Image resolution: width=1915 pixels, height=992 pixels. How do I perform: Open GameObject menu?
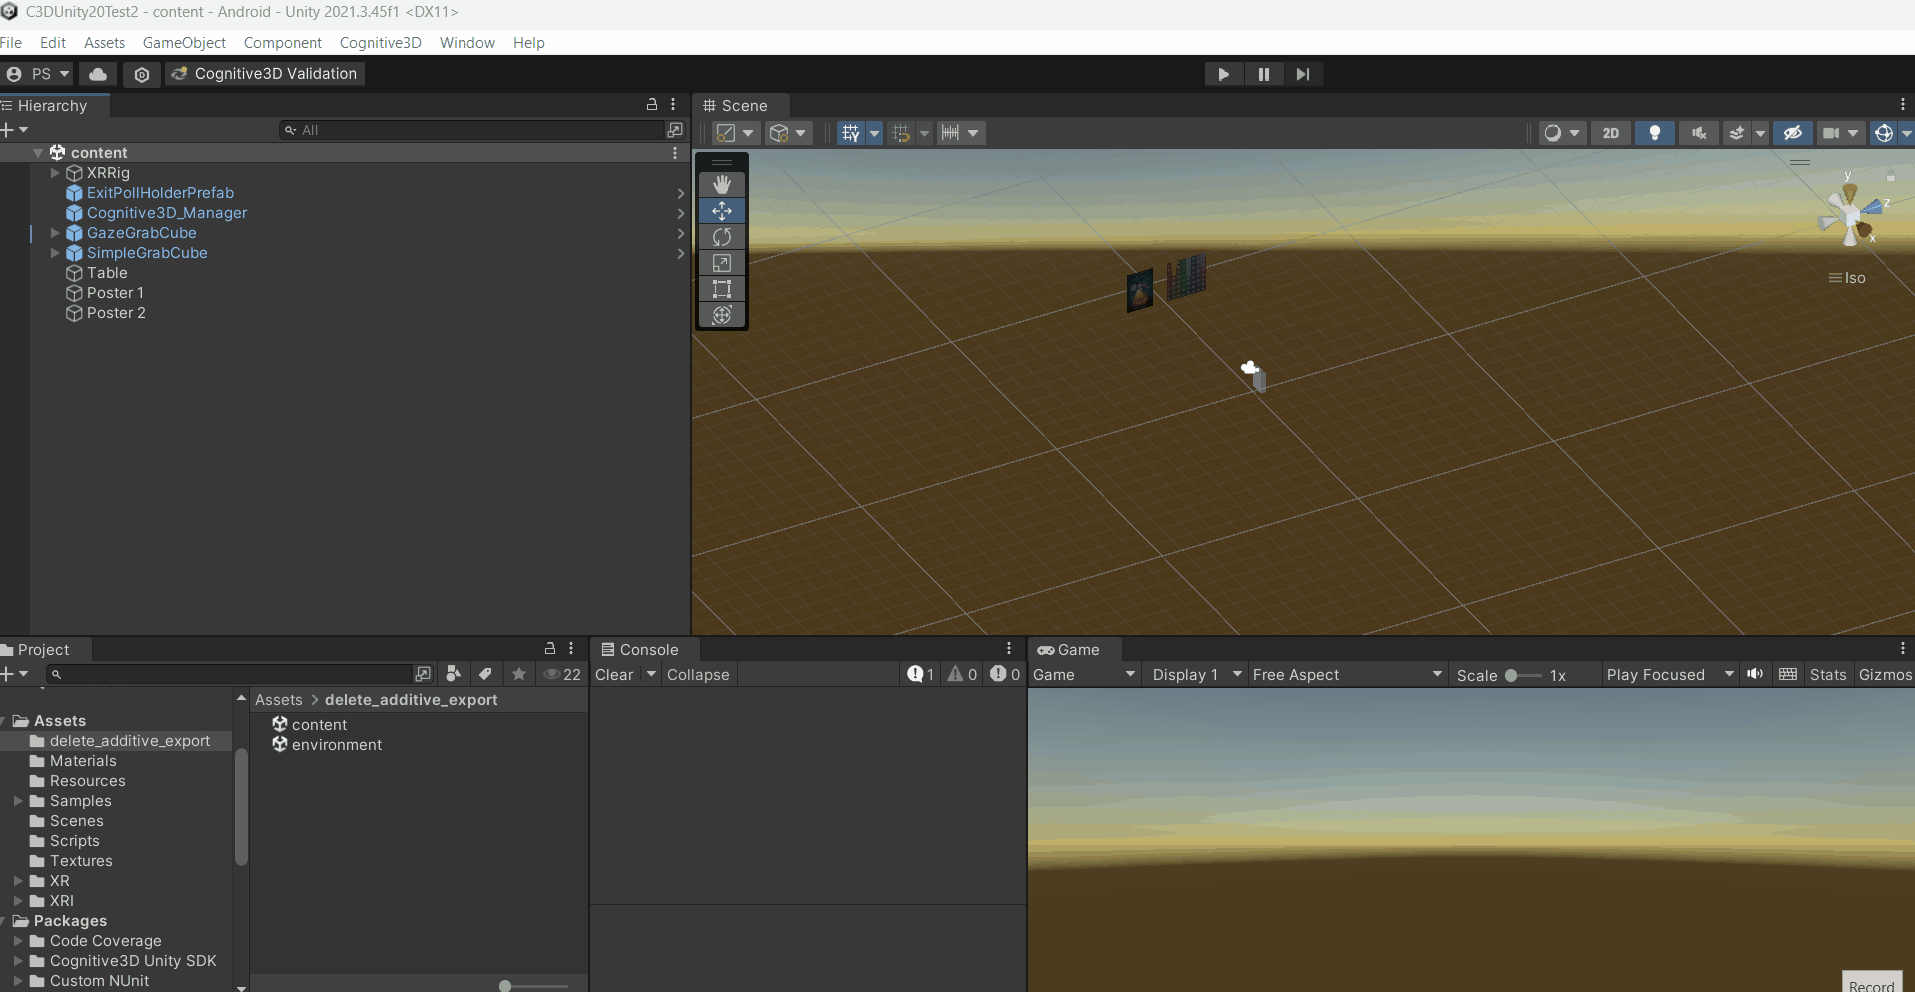(184, 43)
